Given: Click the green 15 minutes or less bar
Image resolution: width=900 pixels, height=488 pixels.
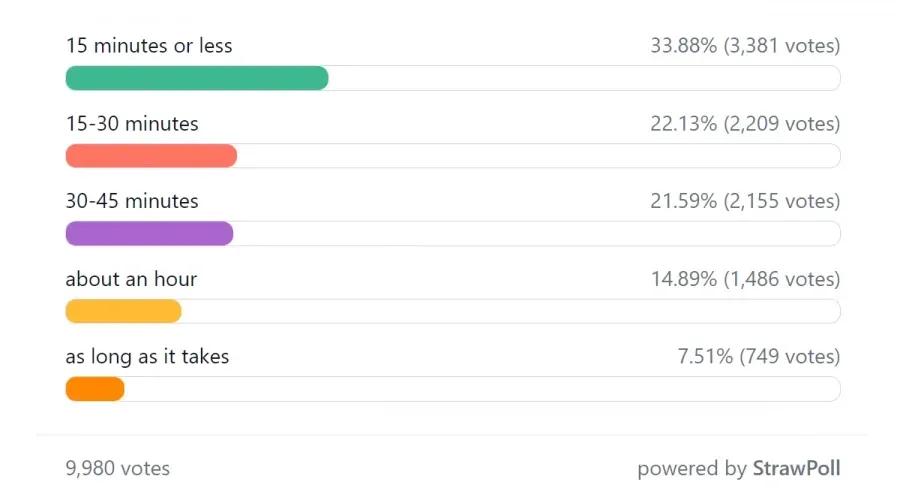Looking at the screenshot, I should [197, 78].
